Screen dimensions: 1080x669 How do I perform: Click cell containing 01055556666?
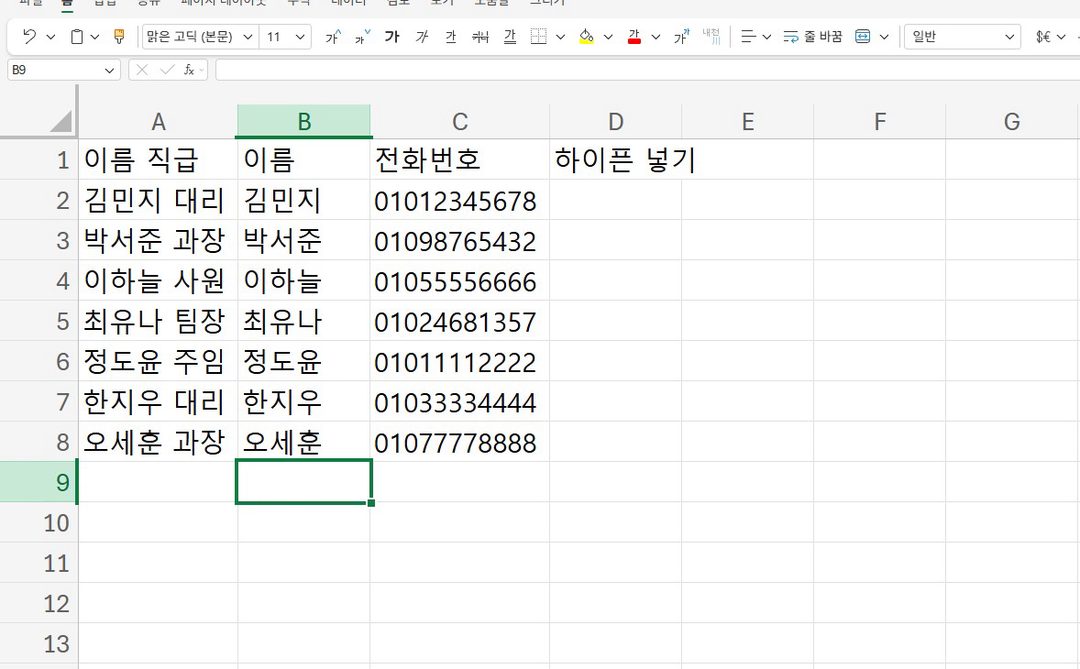pos(460,281)
